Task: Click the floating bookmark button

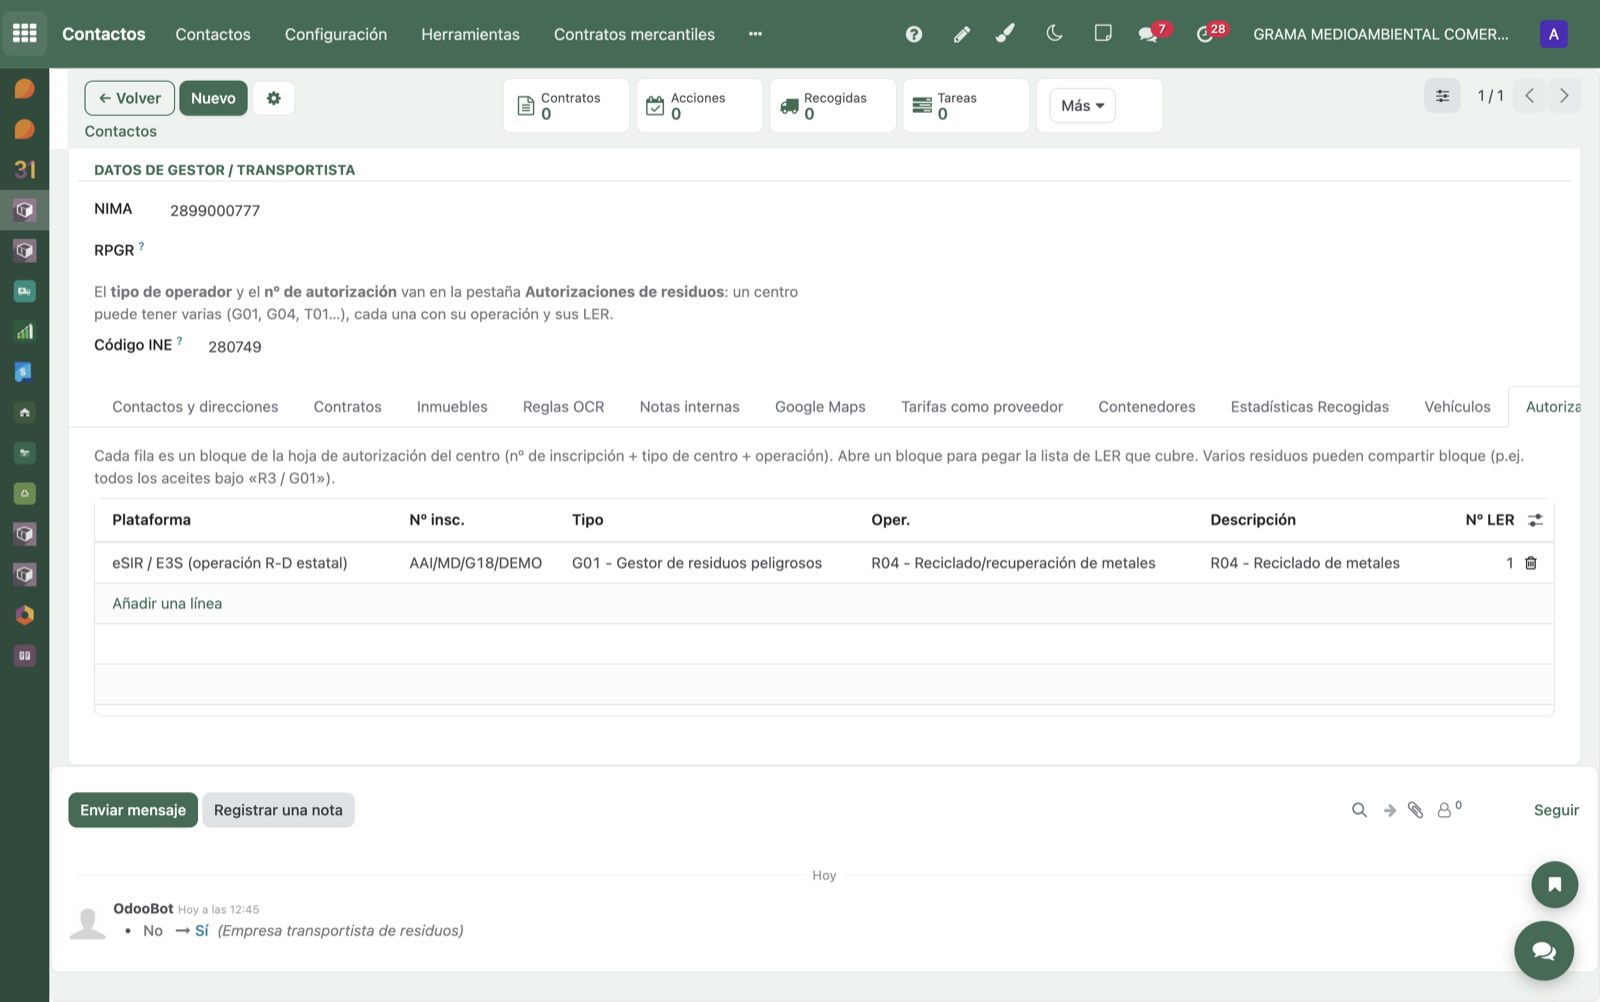Action: point(1554,884)
